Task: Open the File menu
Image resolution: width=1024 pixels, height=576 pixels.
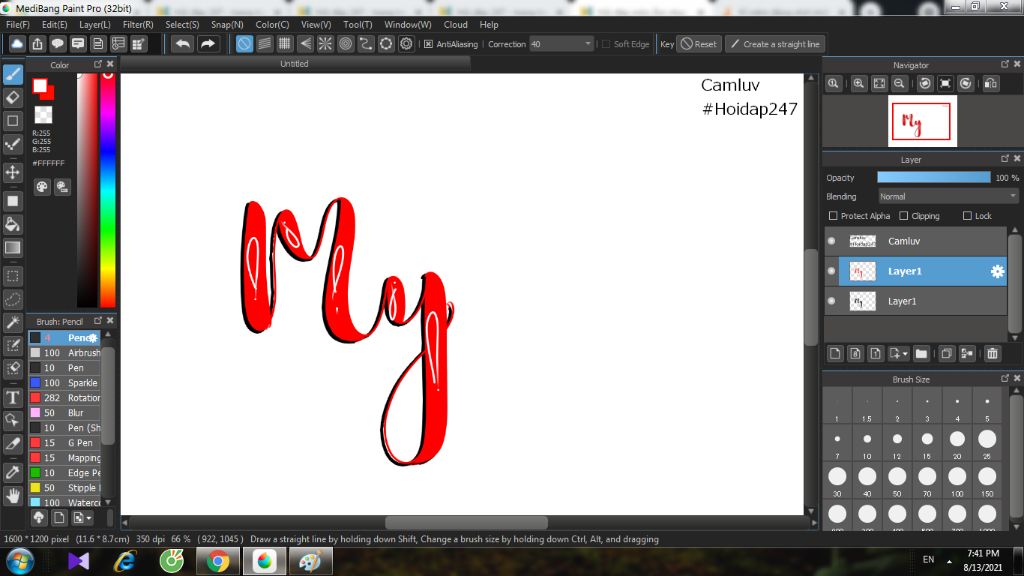Action: click(x=18, y=24)
